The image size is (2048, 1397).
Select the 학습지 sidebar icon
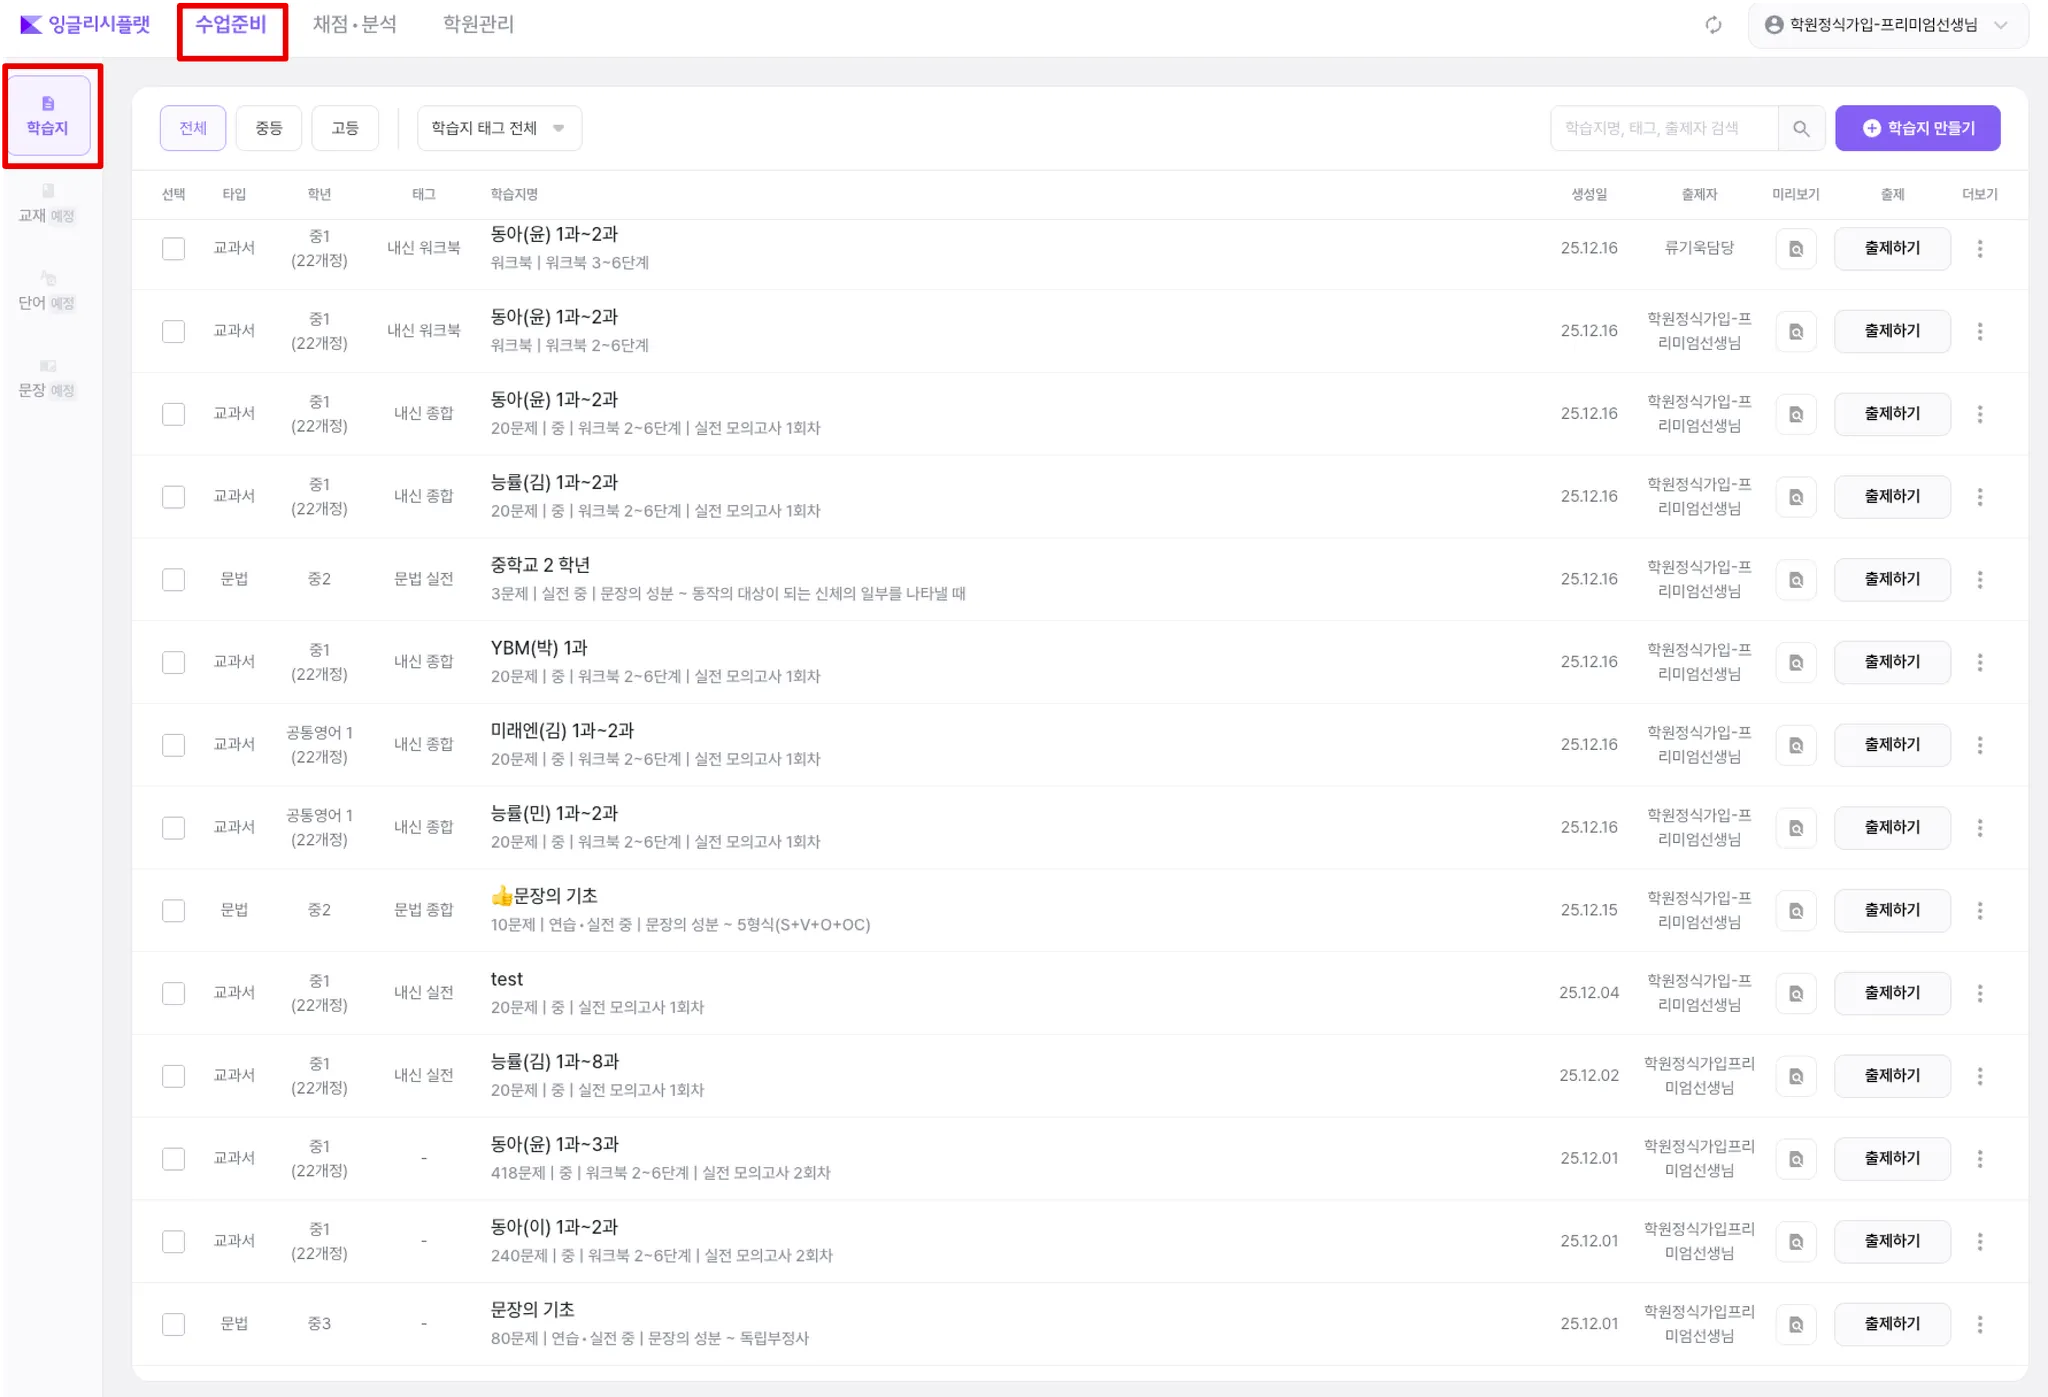48,116
